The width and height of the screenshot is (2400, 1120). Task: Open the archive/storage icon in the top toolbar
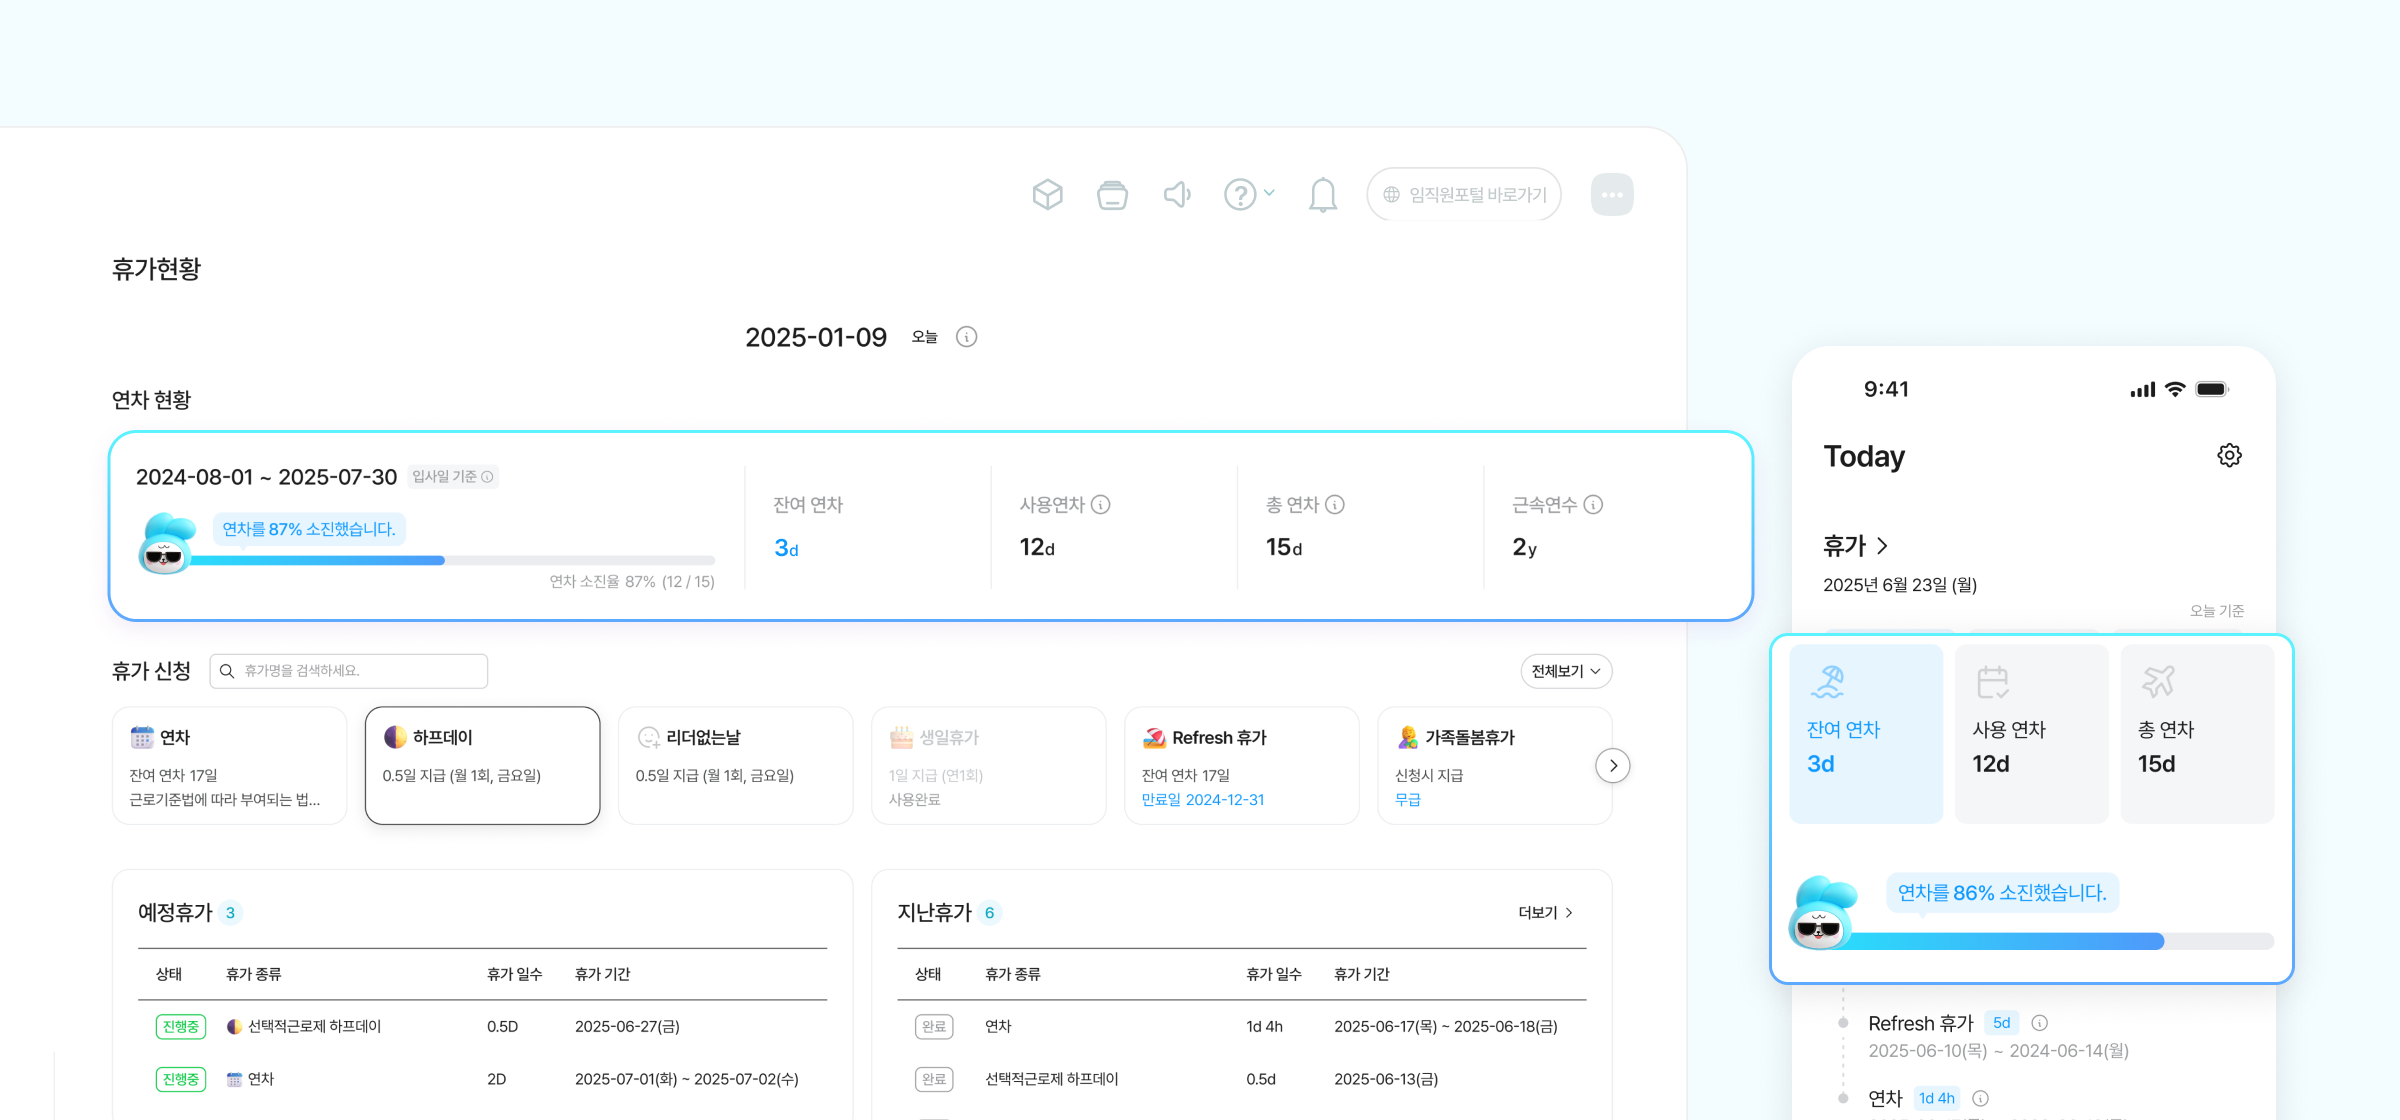point(1112,194)
